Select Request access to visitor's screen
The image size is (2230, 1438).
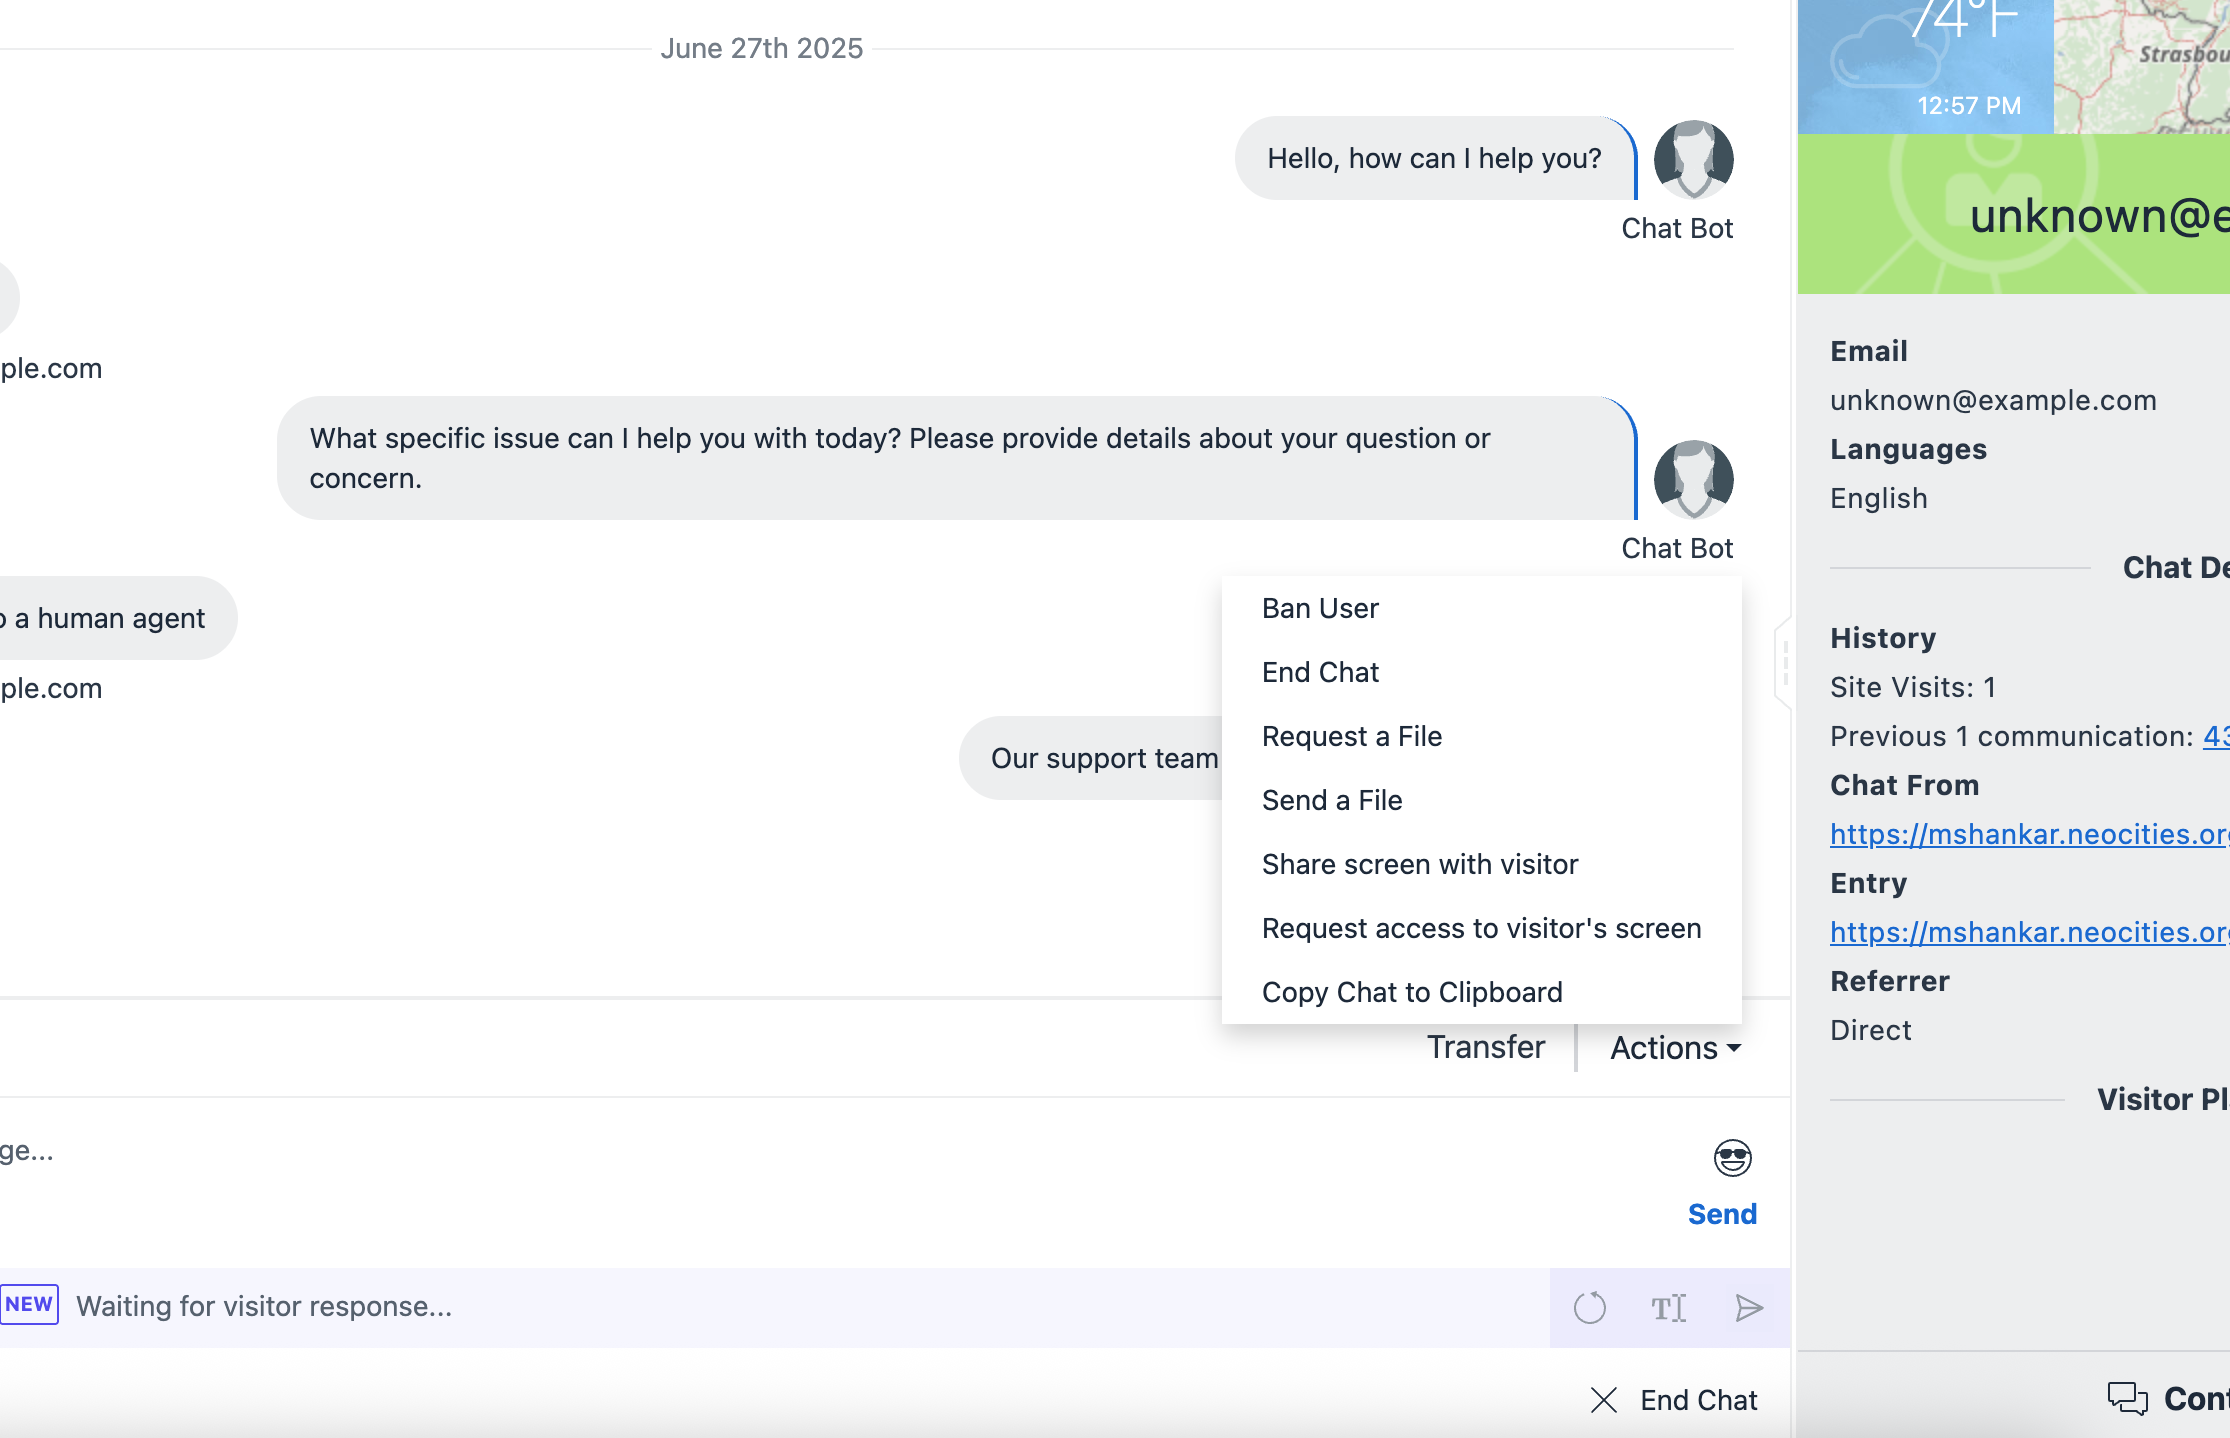pyautogui.click(x=1480, y=928)
